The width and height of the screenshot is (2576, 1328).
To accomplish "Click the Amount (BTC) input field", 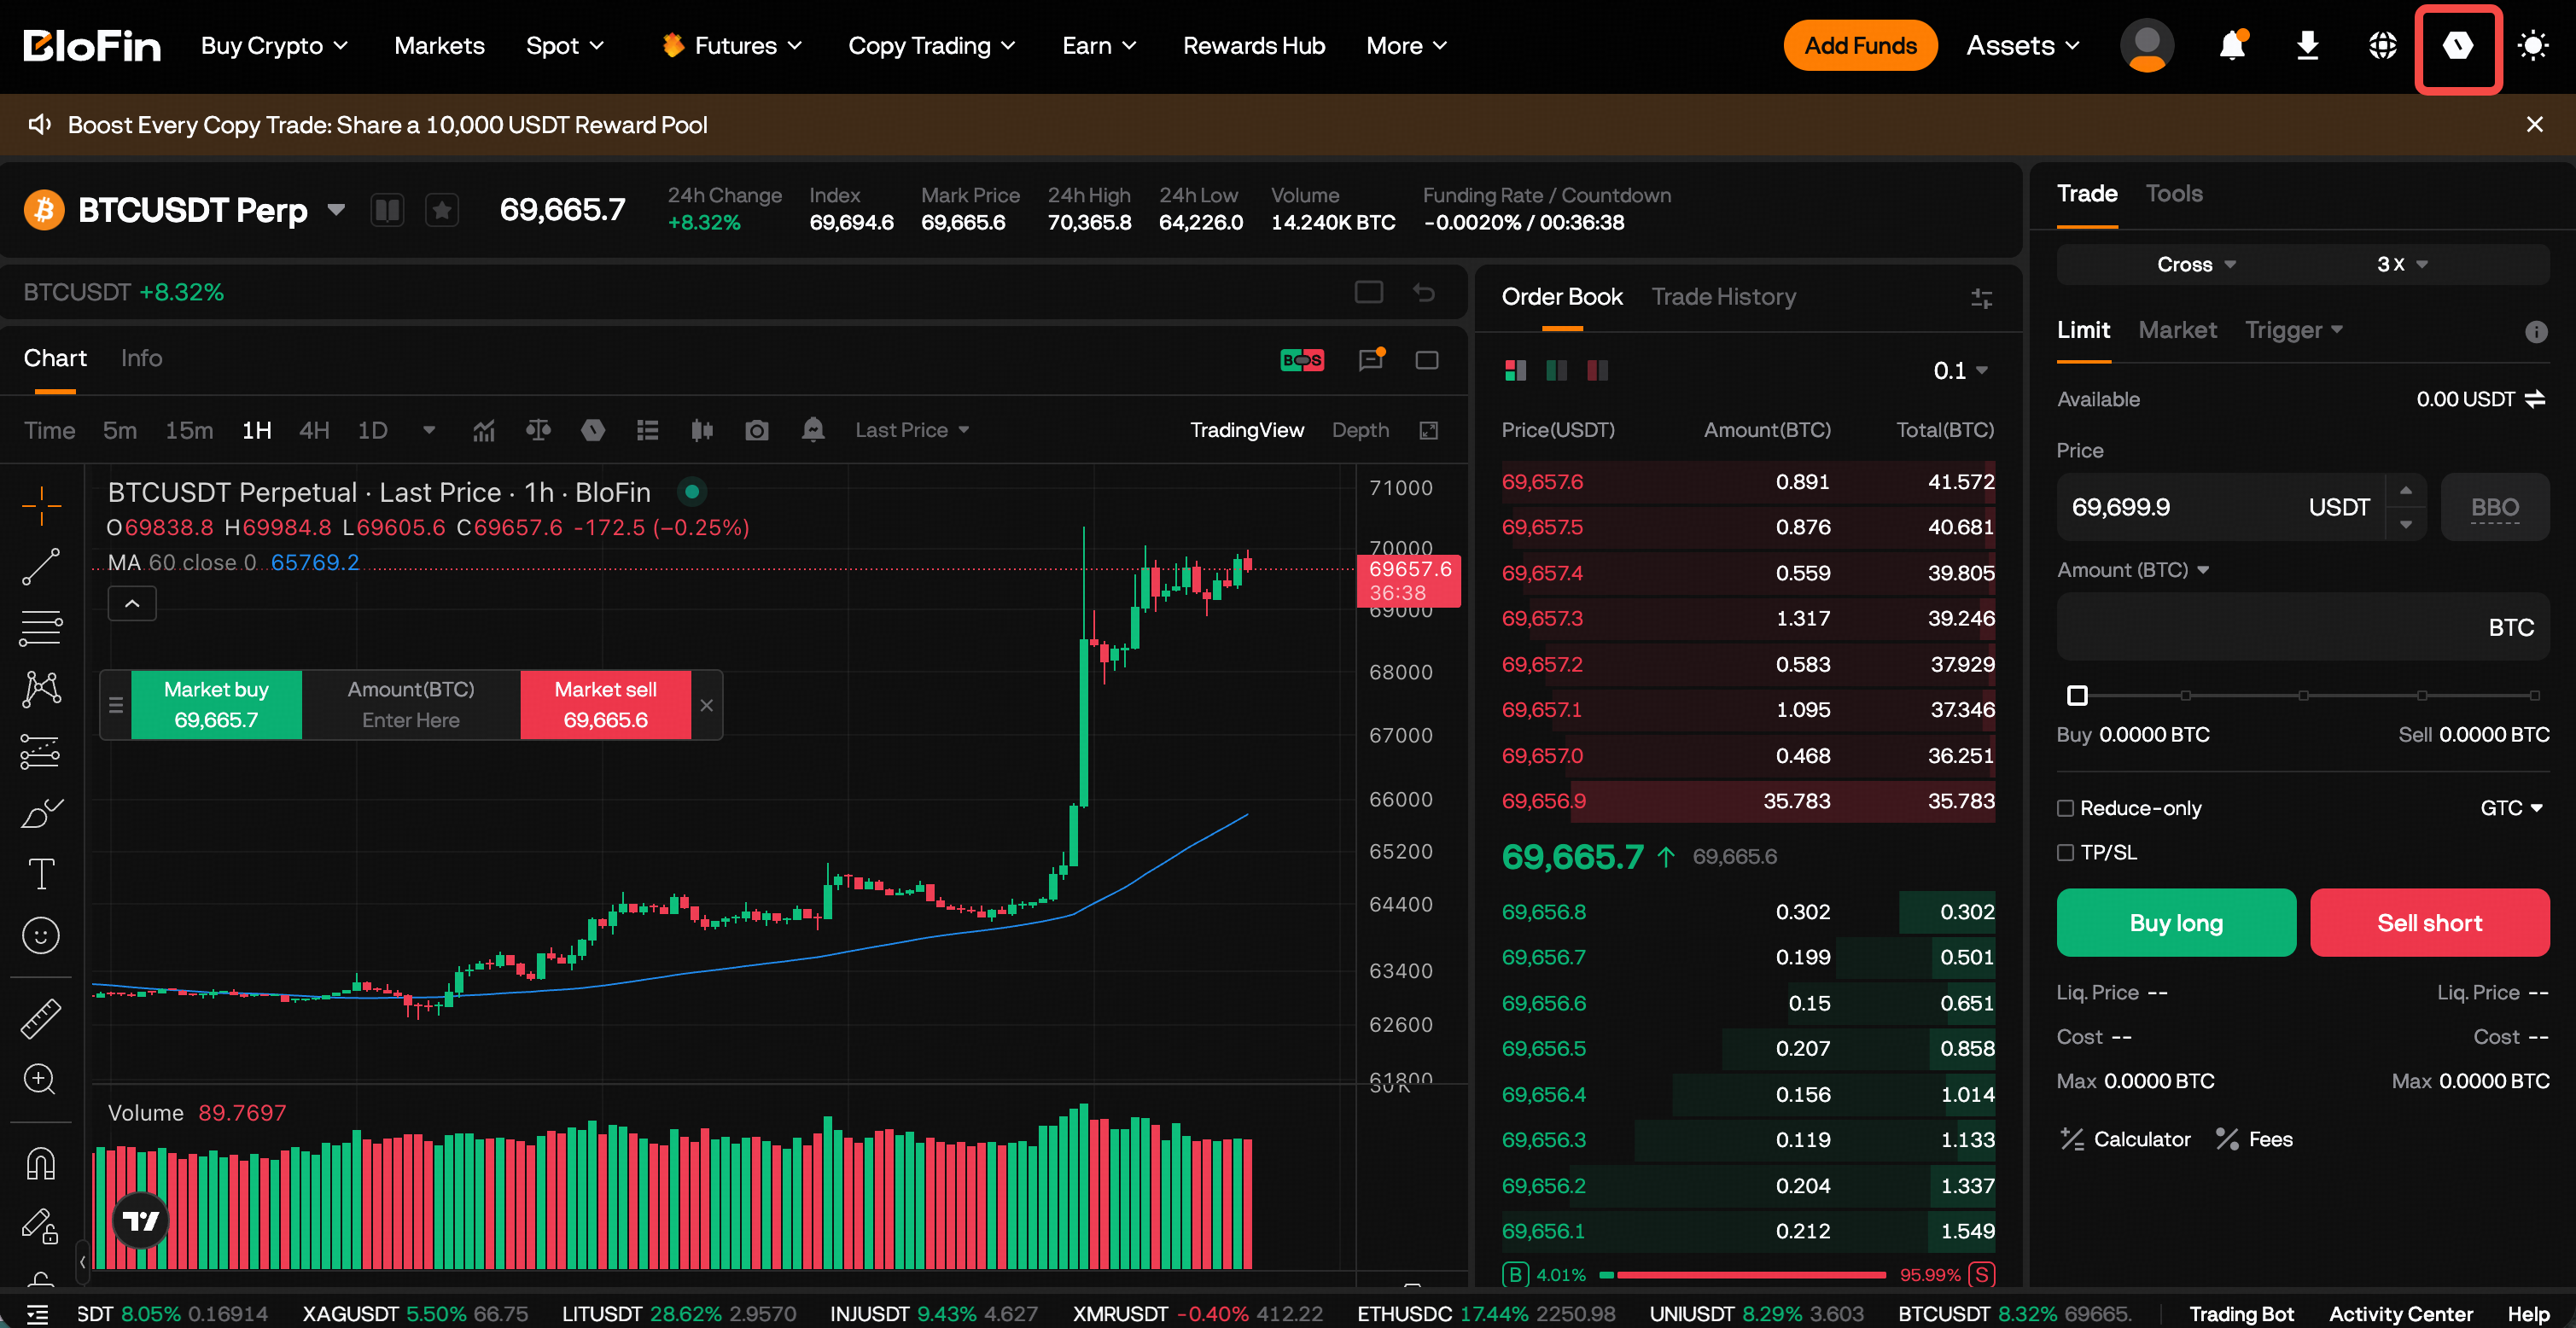I will pyautogui.click(x=2302, y=627).
